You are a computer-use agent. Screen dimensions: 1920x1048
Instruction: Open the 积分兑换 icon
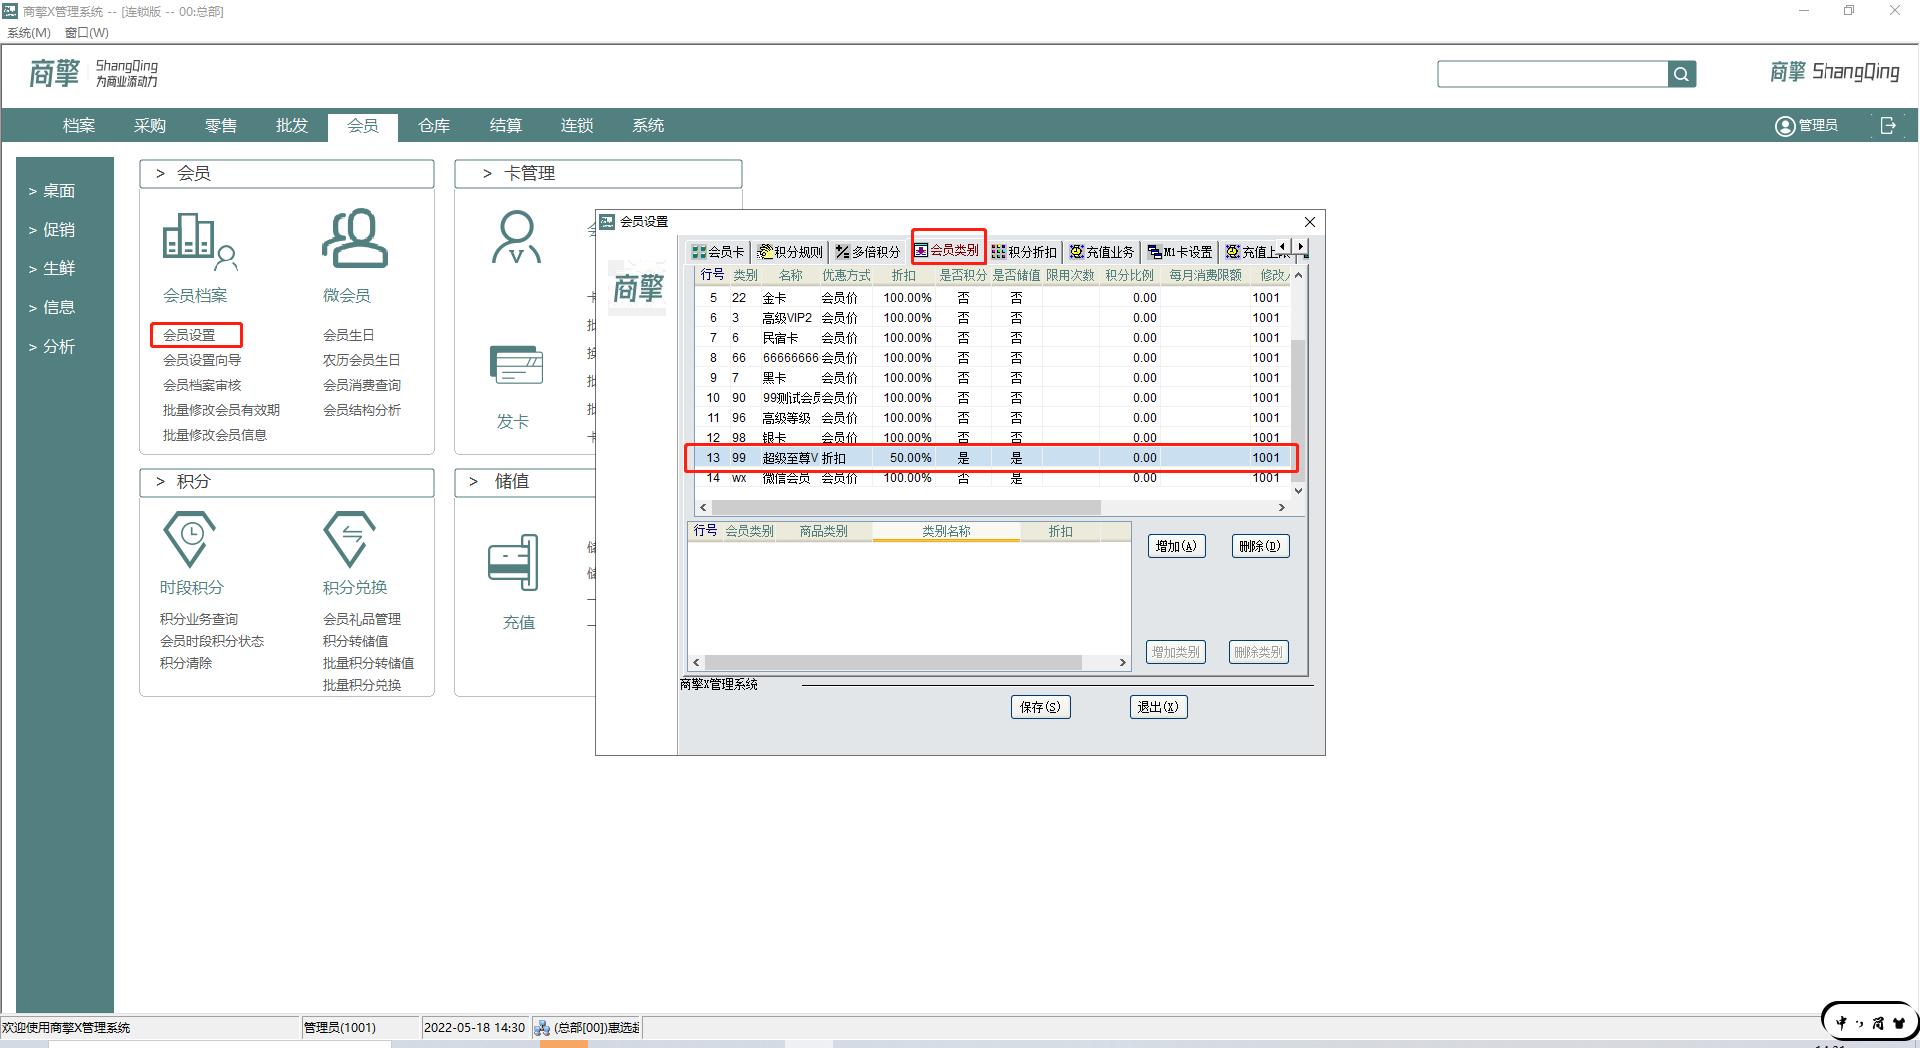pos(350,538)
